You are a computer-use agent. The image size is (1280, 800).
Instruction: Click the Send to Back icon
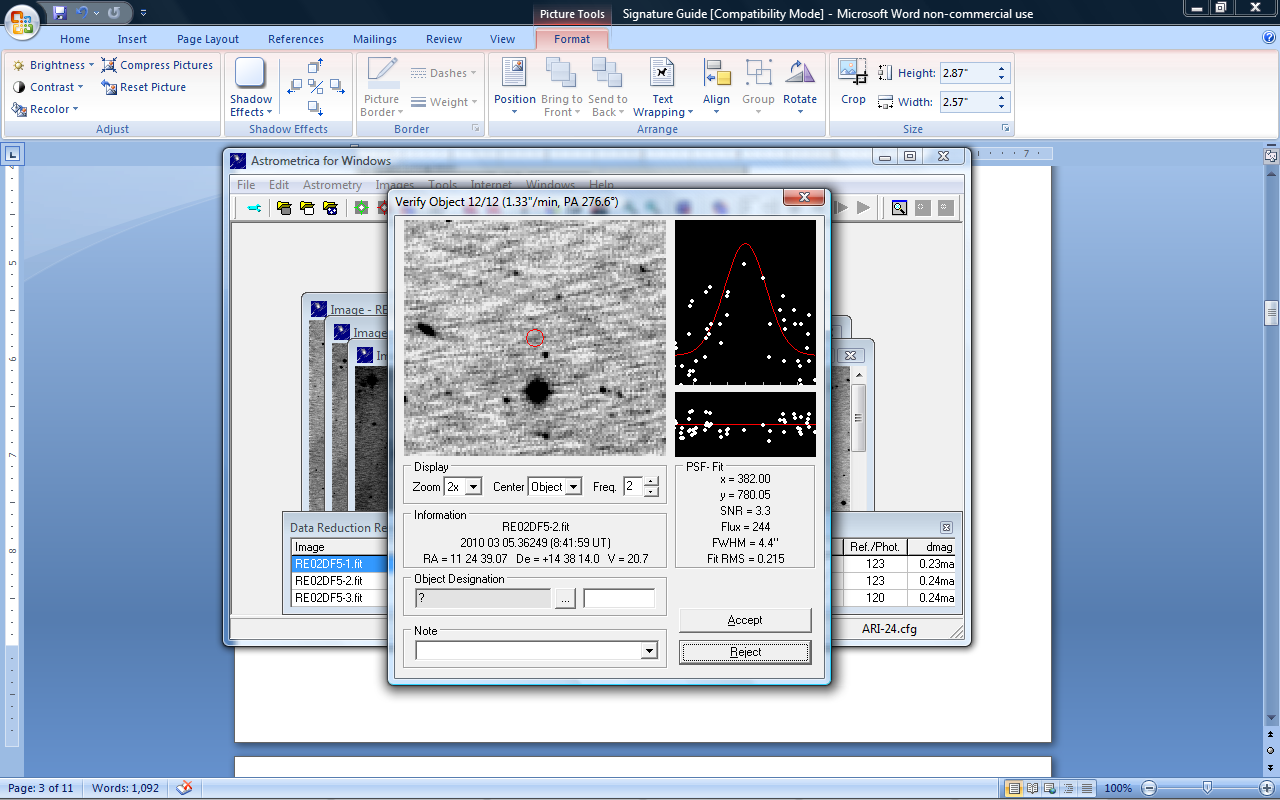point(607,74)
